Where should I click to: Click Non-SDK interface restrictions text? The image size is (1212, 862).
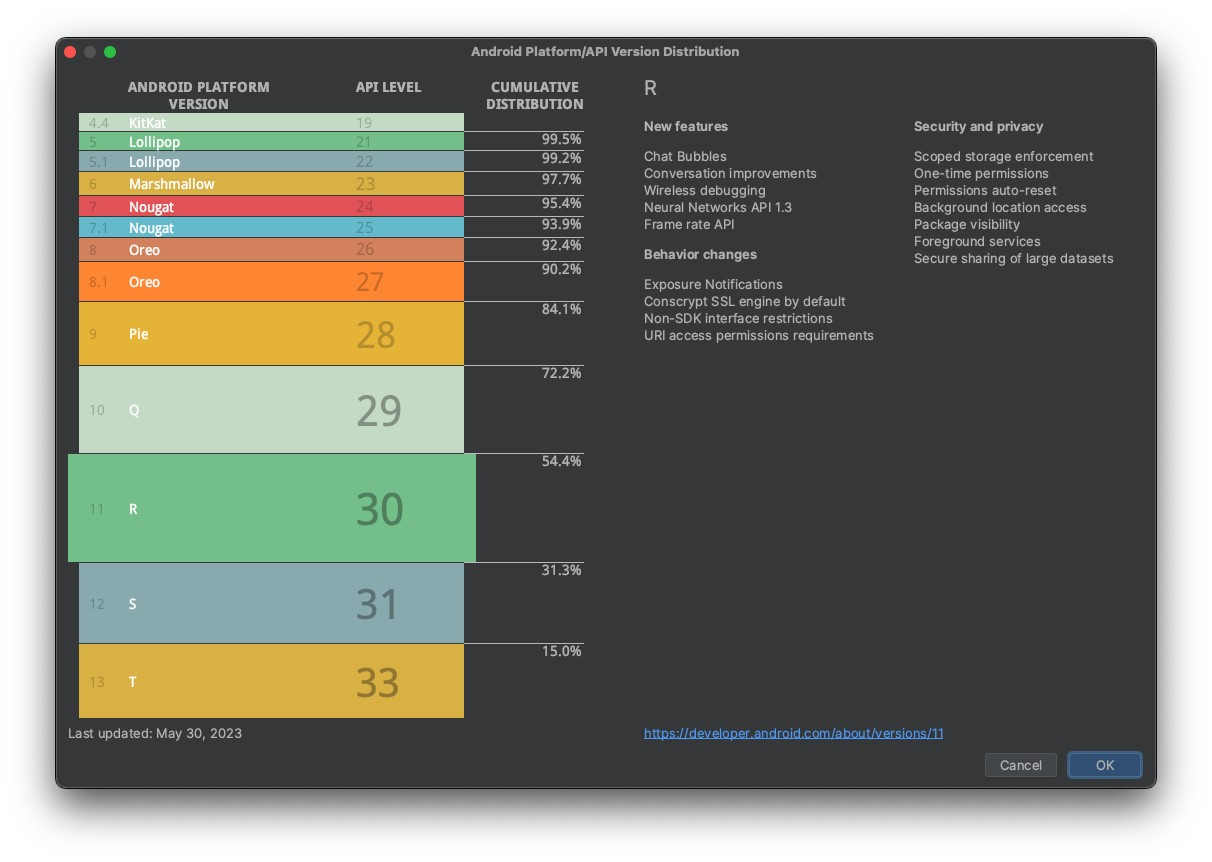738,318
